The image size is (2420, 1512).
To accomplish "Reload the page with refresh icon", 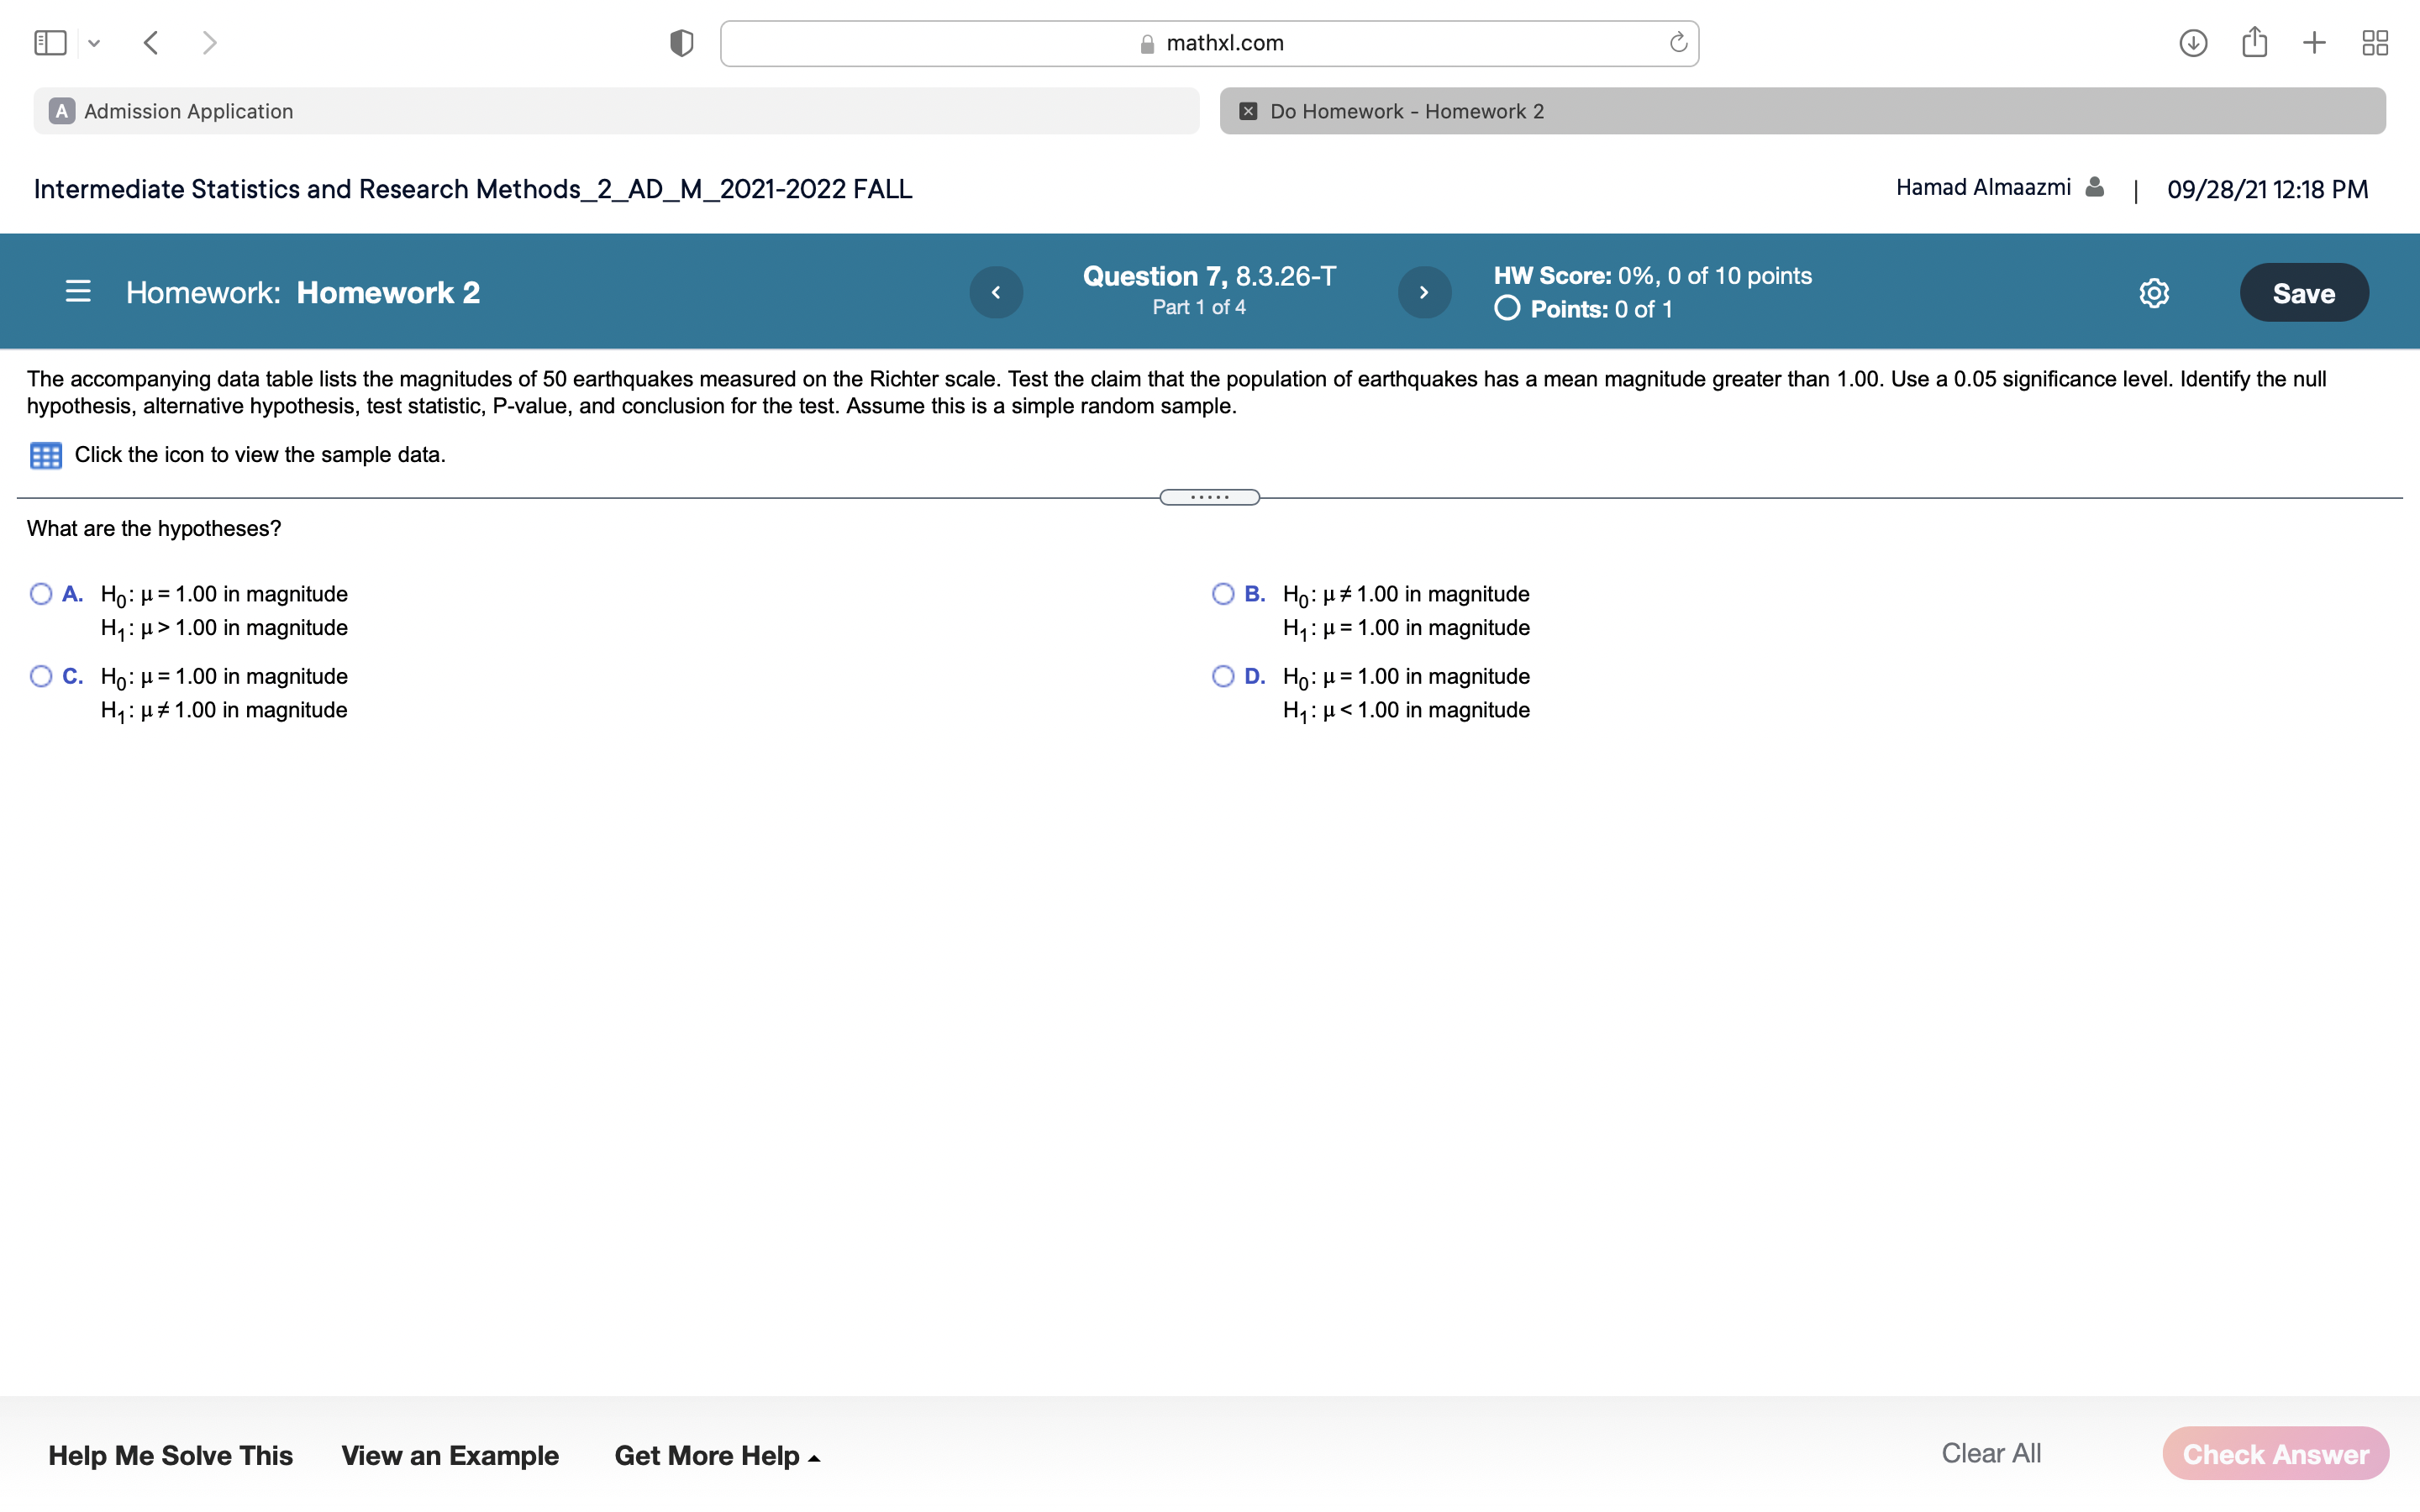I will click(1678, 43).
